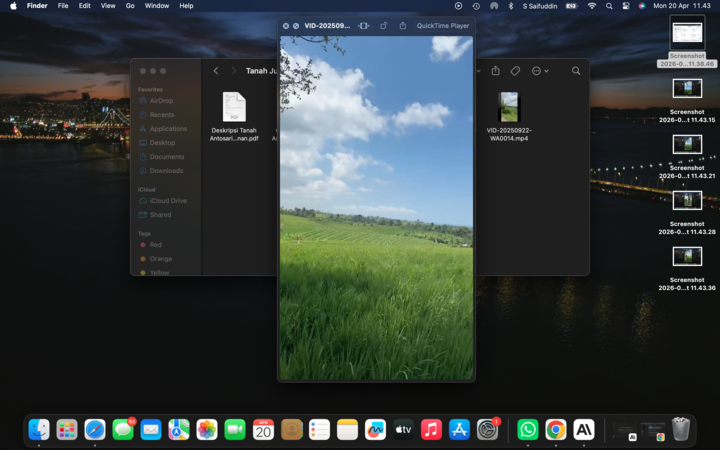This screenshot has height=450, width=720.
Task: Open Wi-Fi status menu
Action: (x=591, y=6)
